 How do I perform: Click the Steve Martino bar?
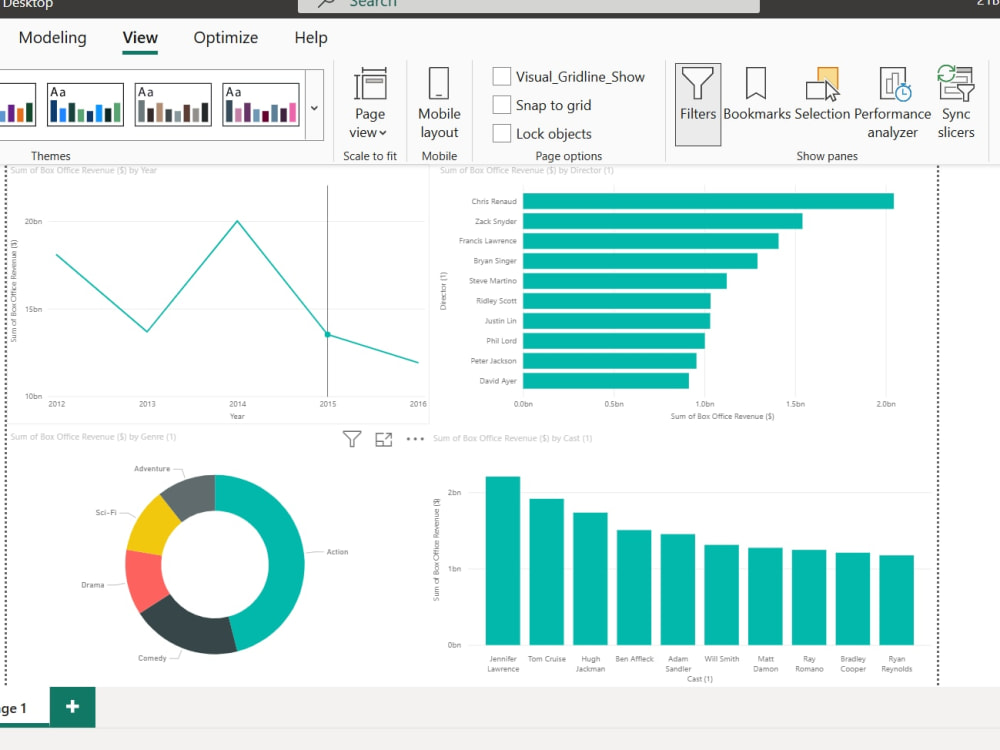tap(625, 281)
